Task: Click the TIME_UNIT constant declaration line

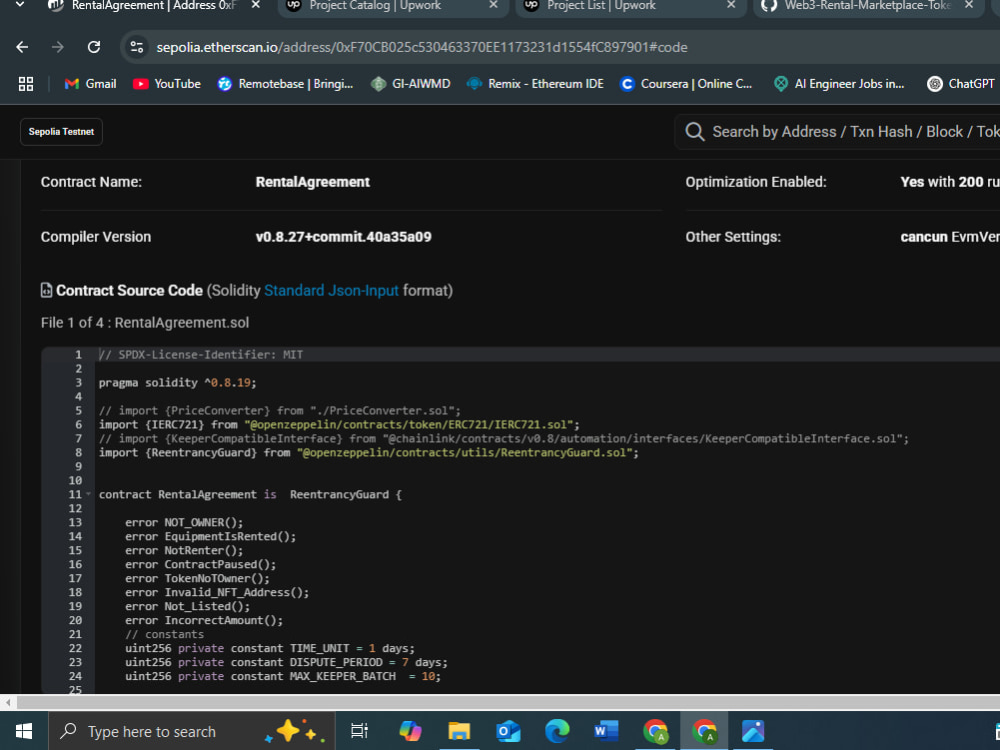Action: pyautogui.click(x=270, y=649)
